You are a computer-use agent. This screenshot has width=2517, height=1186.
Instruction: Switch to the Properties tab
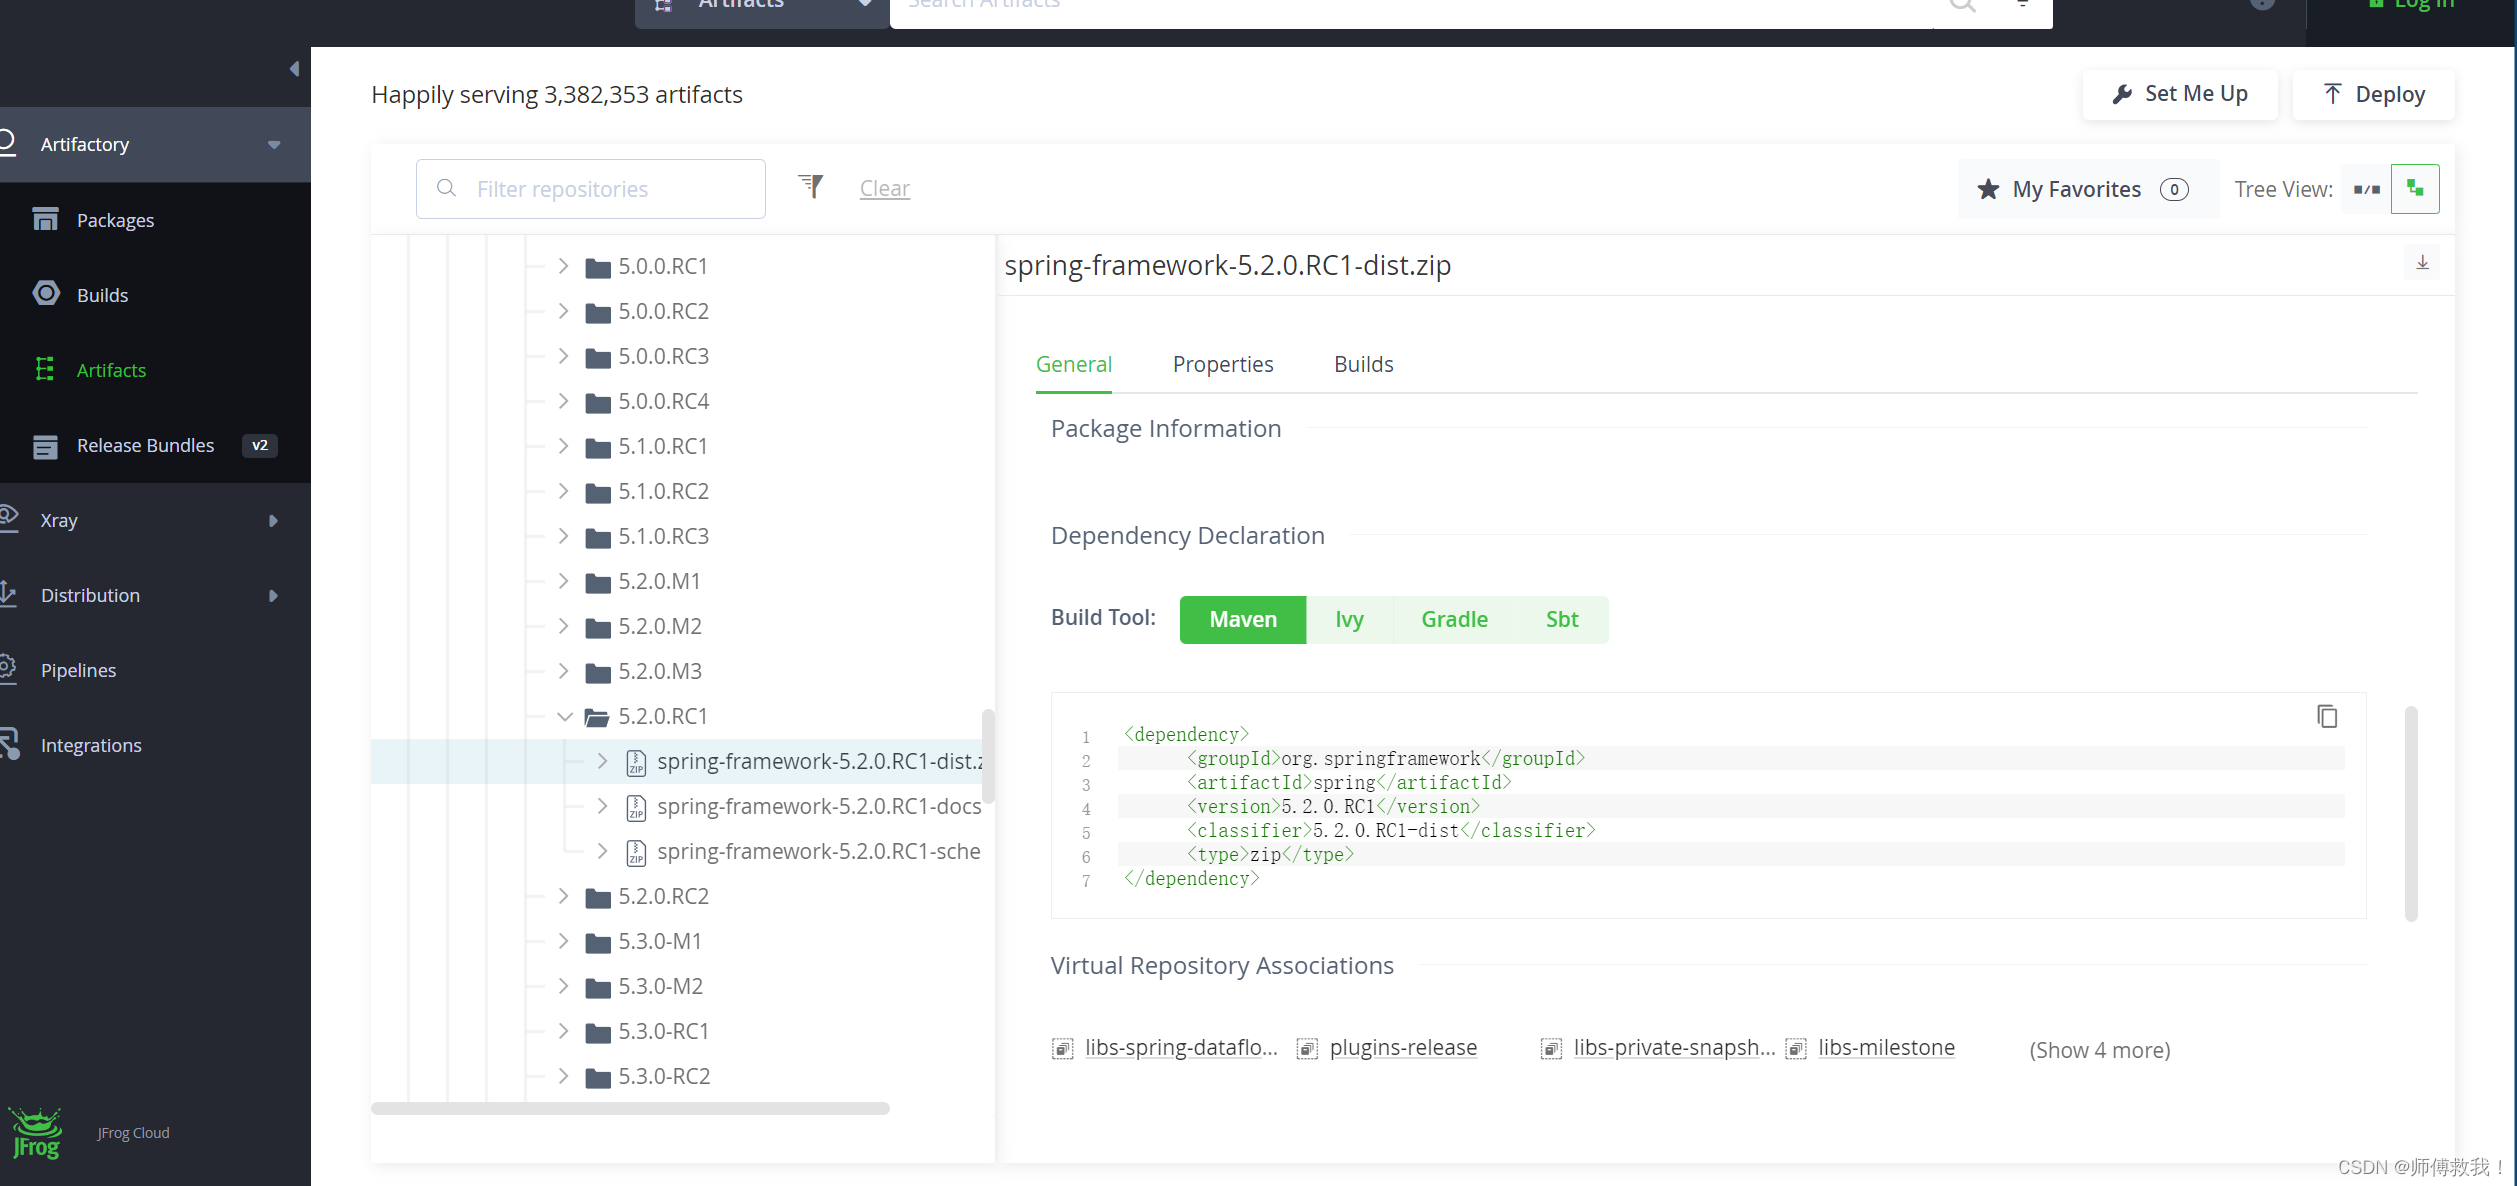pos(1223,364)
